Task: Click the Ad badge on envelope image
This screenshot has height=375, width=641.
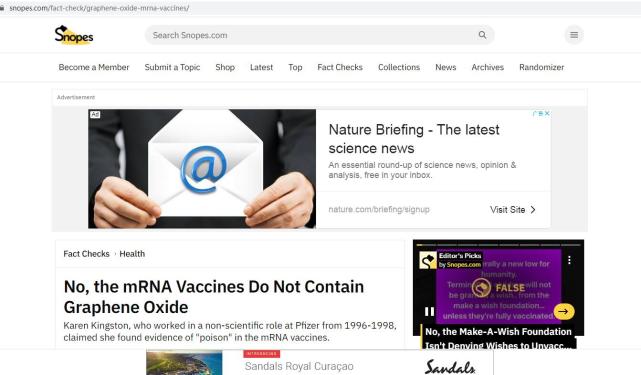Action: 95,115
